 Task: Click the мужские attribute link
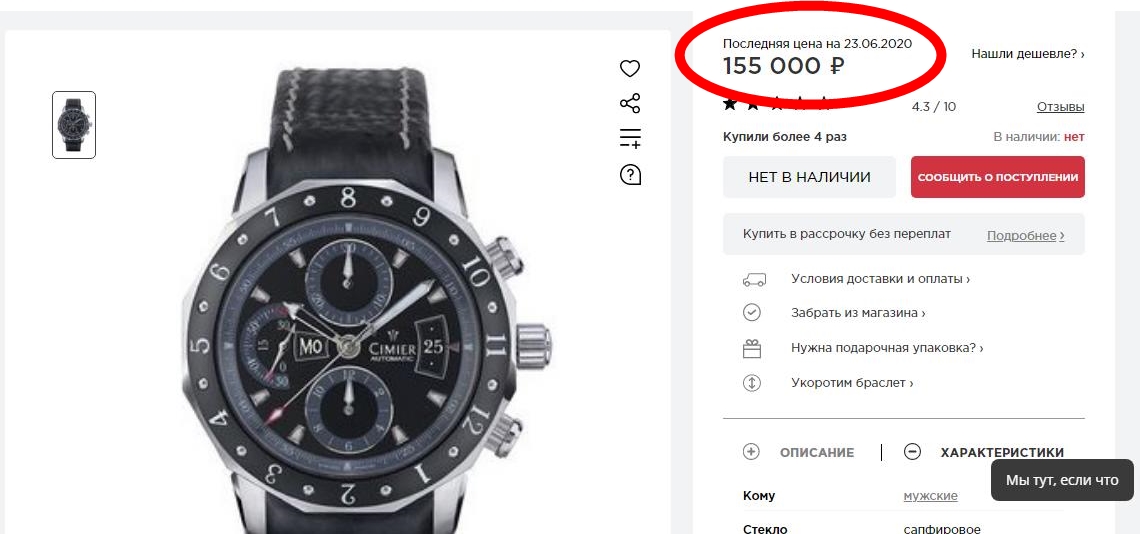point(930,496)
